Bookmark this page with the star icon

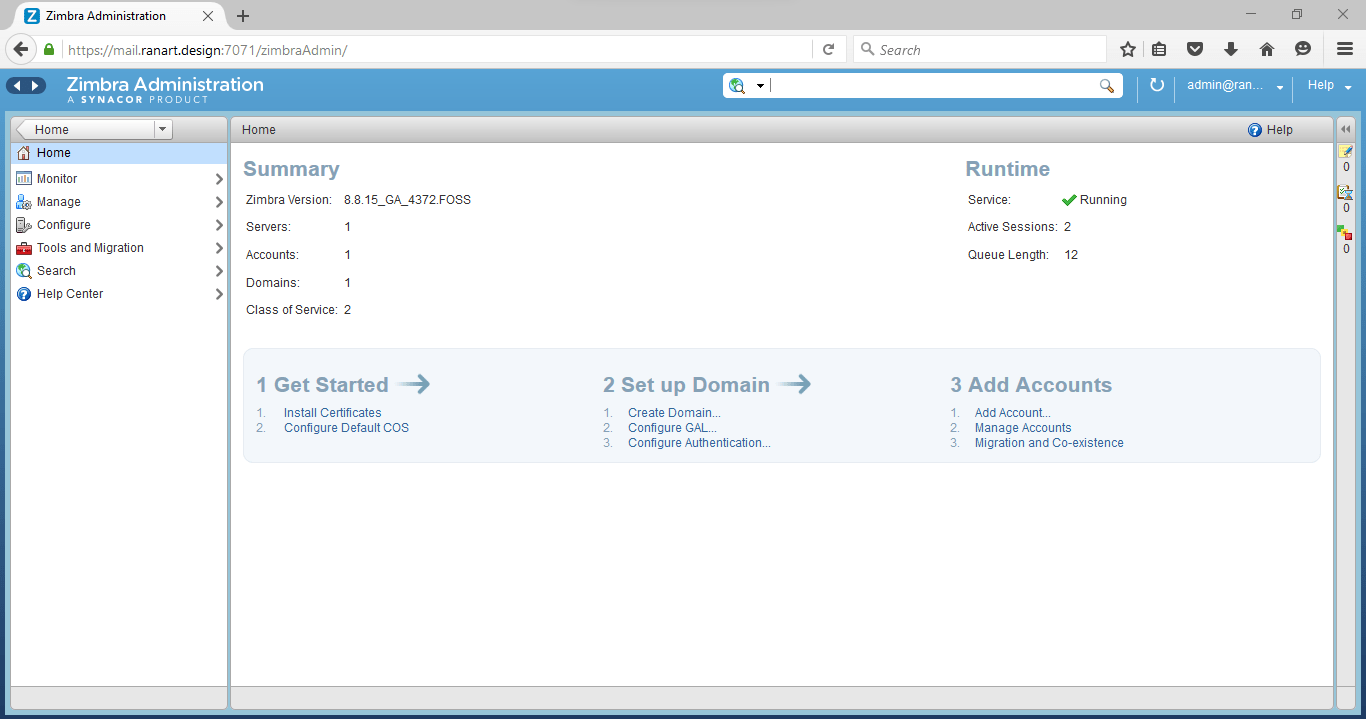pyautogui.click(x=1128, y=49)
